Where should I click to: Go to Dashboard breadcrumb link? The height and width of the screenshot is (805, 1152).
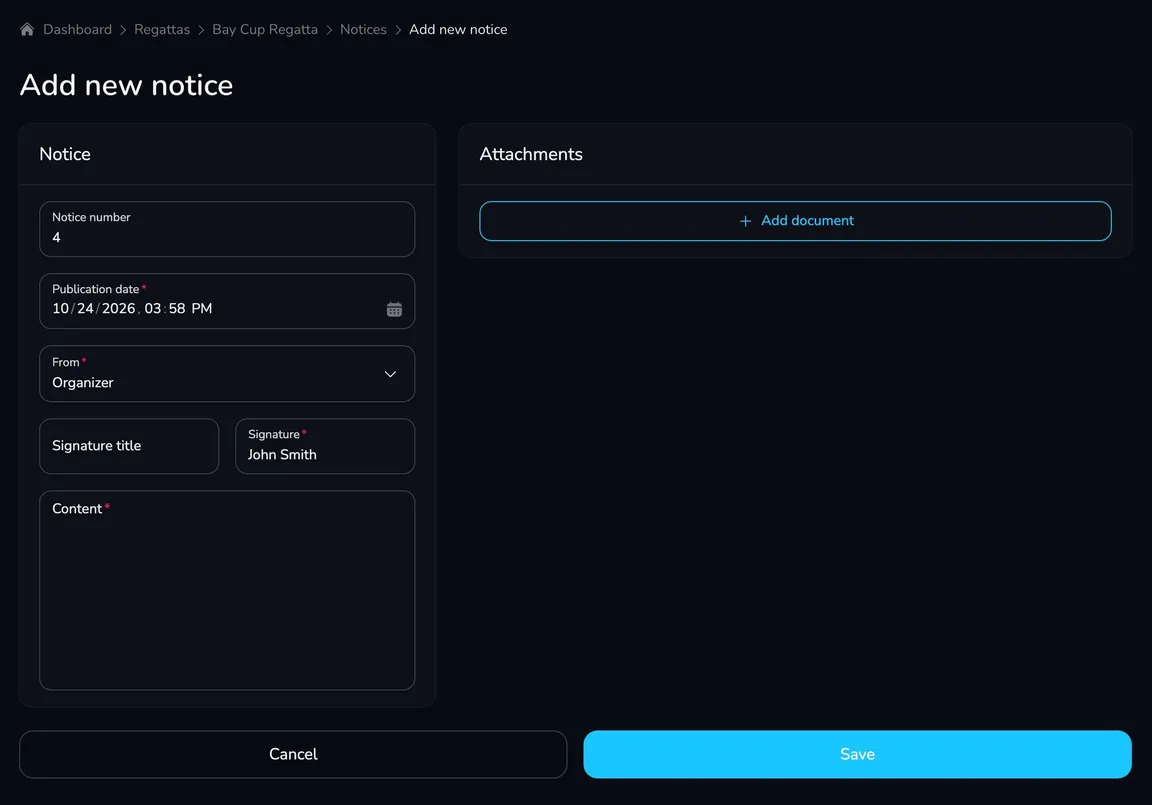pos(77,29)
